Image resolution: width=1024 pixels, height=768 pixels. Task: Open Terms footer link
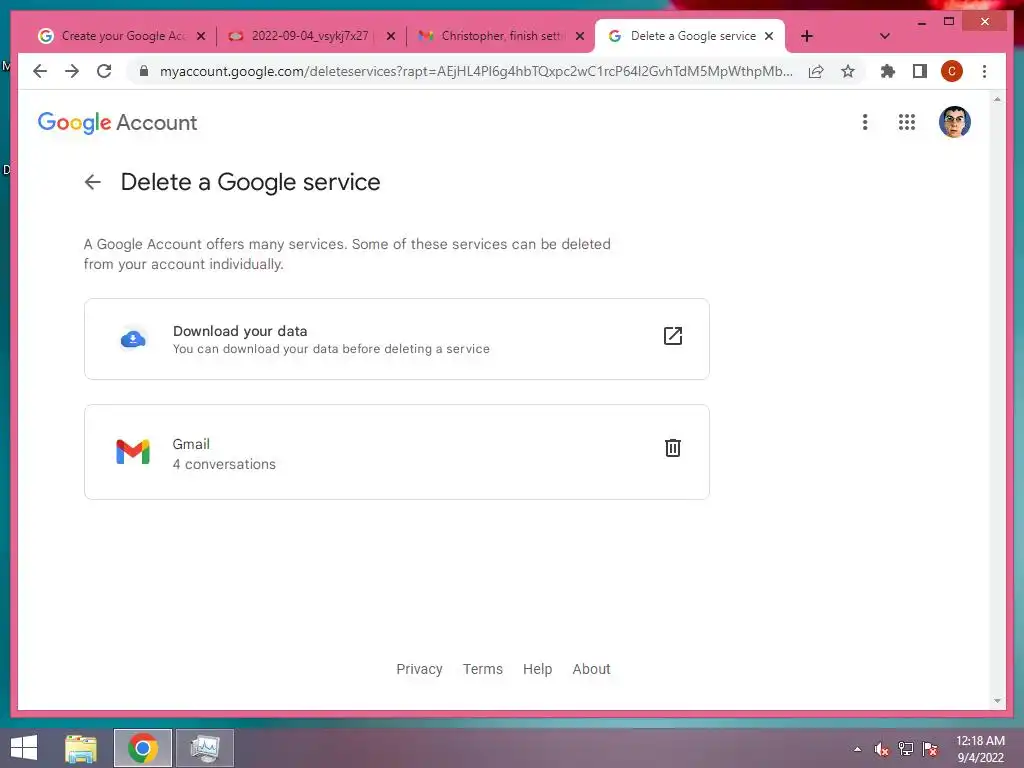pos(483,669)
